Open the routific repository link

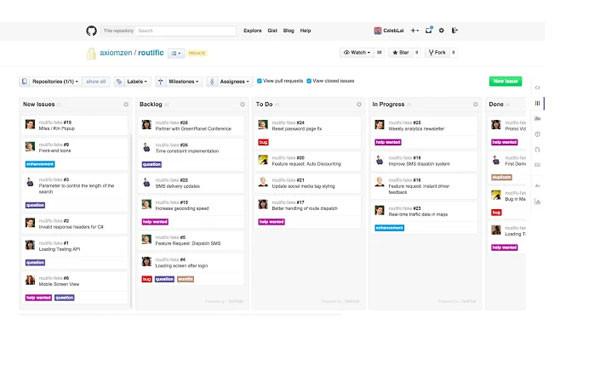coord(151,53)
